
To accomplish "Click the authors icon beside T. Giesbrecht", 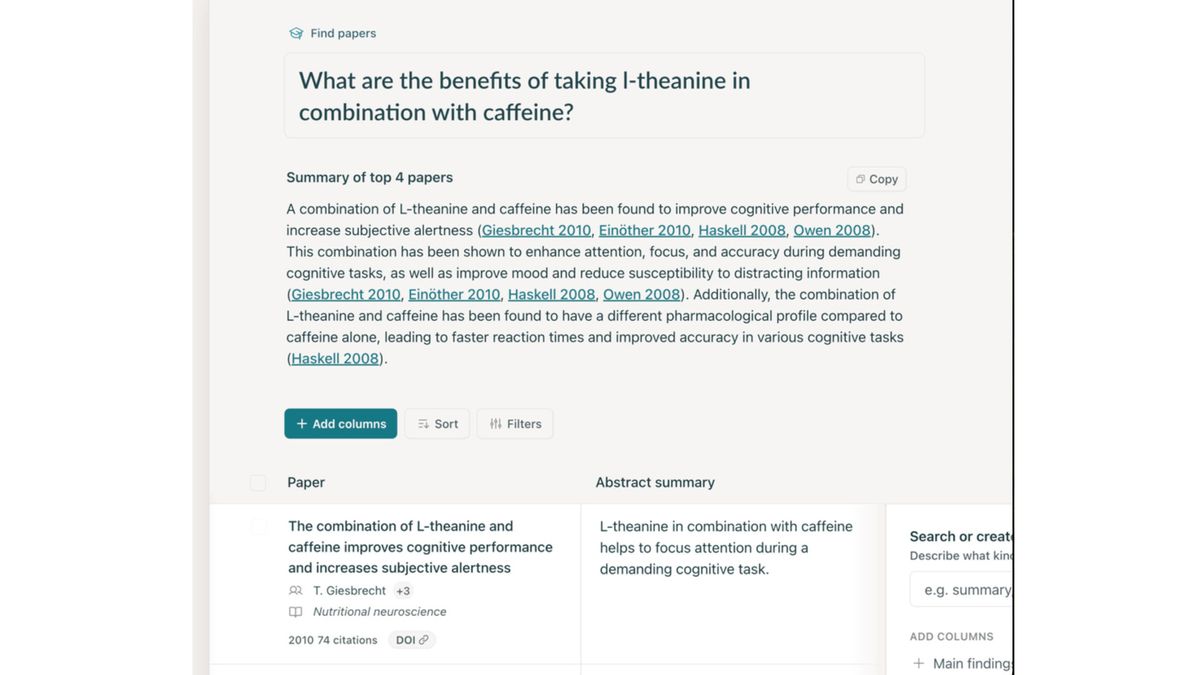I will (295, 591).
